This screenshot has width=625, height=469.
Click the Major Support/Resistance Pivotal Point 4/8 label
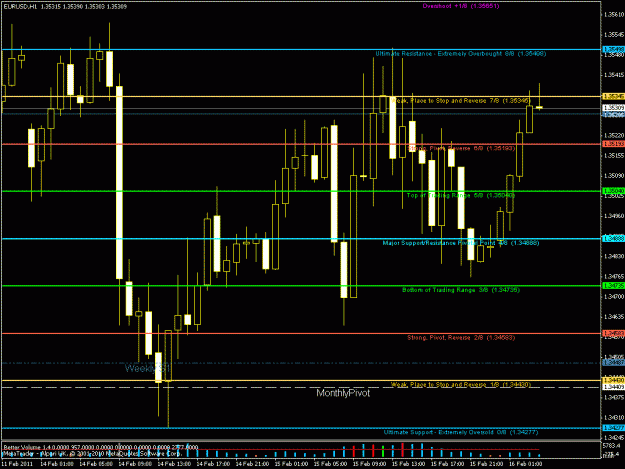[461, 243]
